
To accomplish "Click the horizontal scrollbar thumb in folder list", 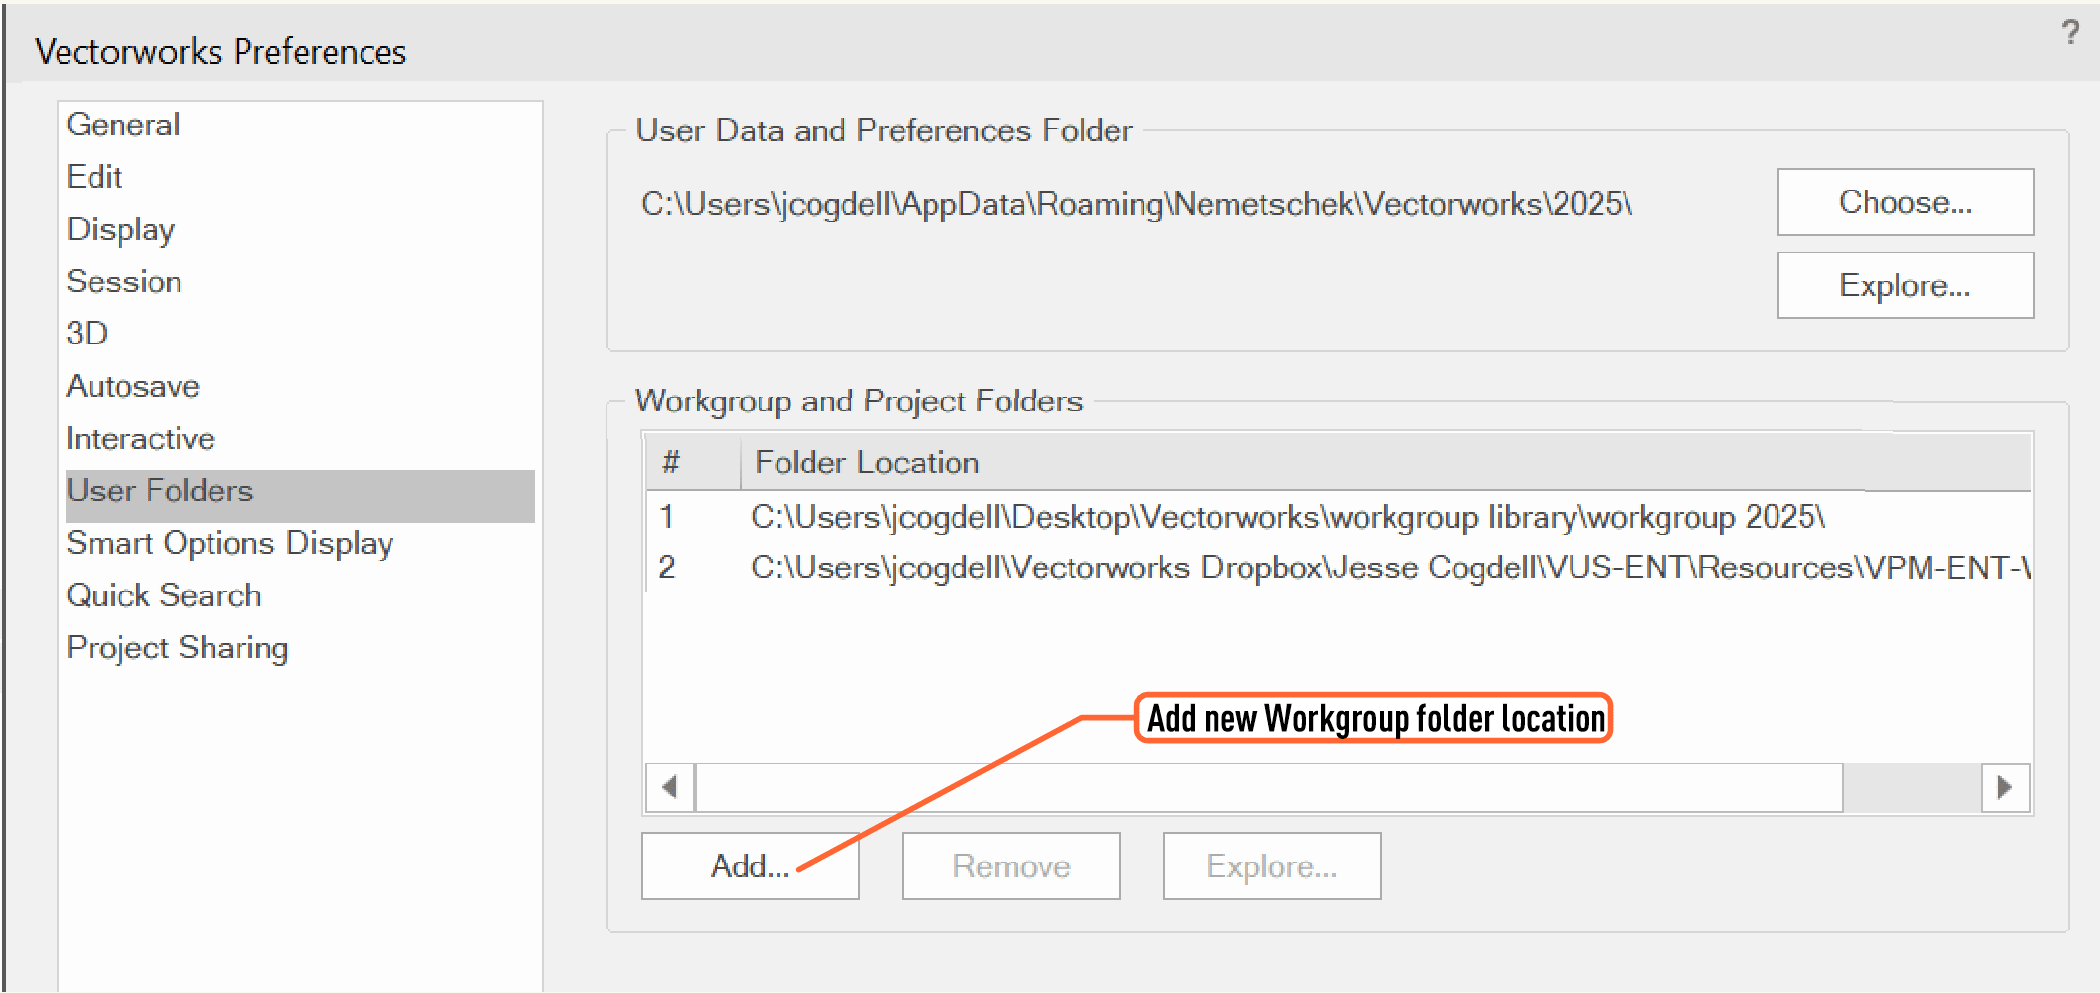I will (1269, 787).
